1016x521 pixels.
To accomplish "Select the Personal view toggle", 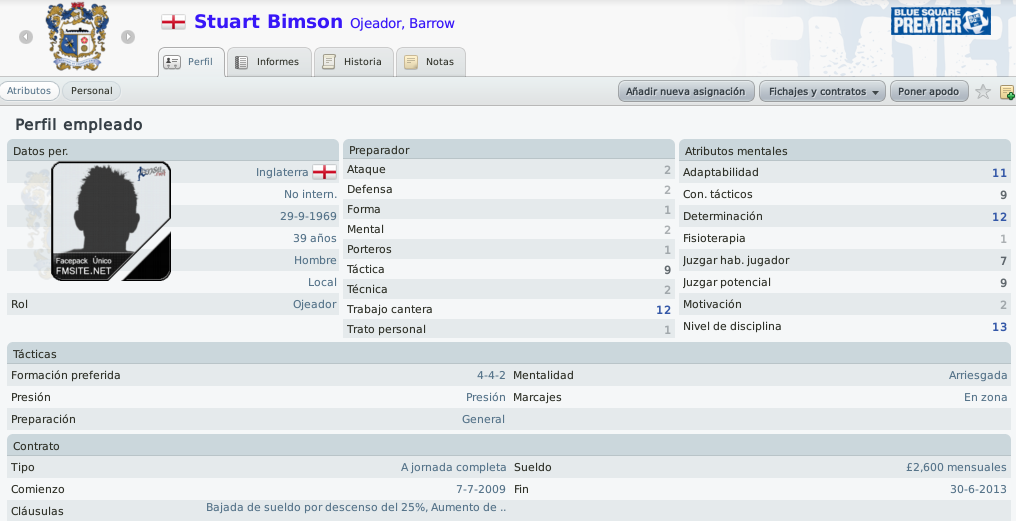I will [91, 91].
